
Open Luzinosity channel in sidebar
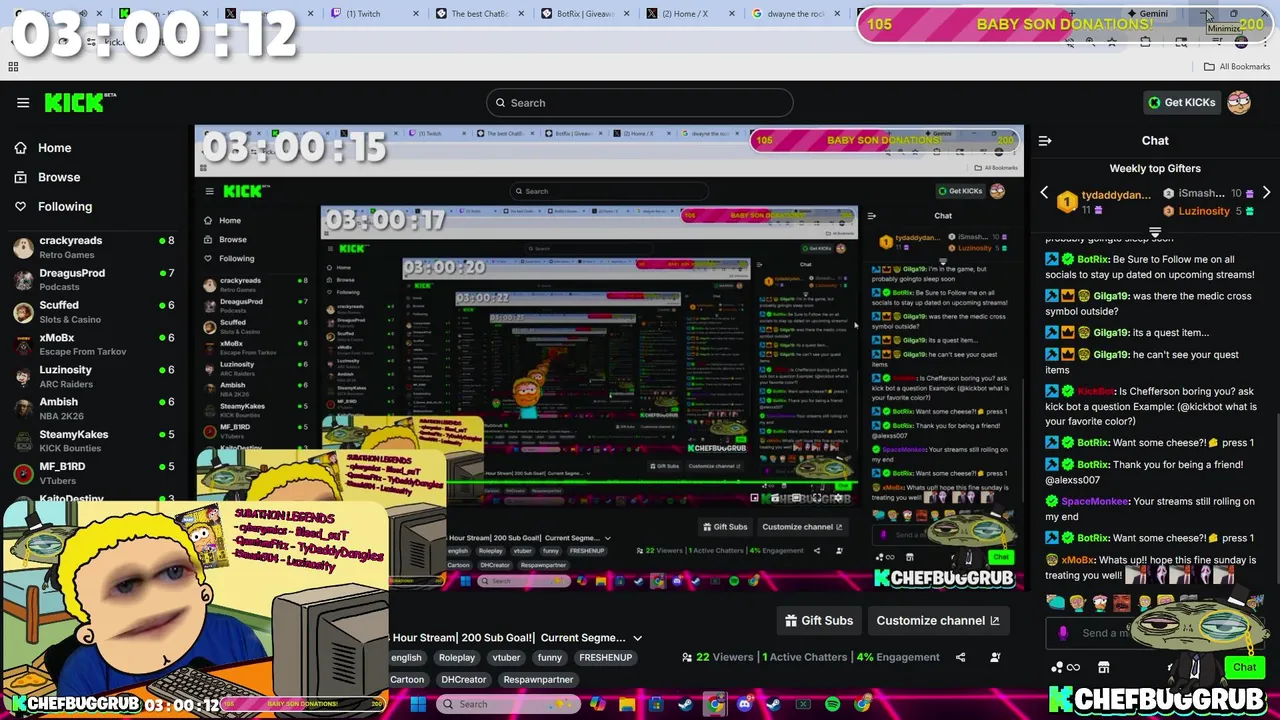tap(94, 376)
